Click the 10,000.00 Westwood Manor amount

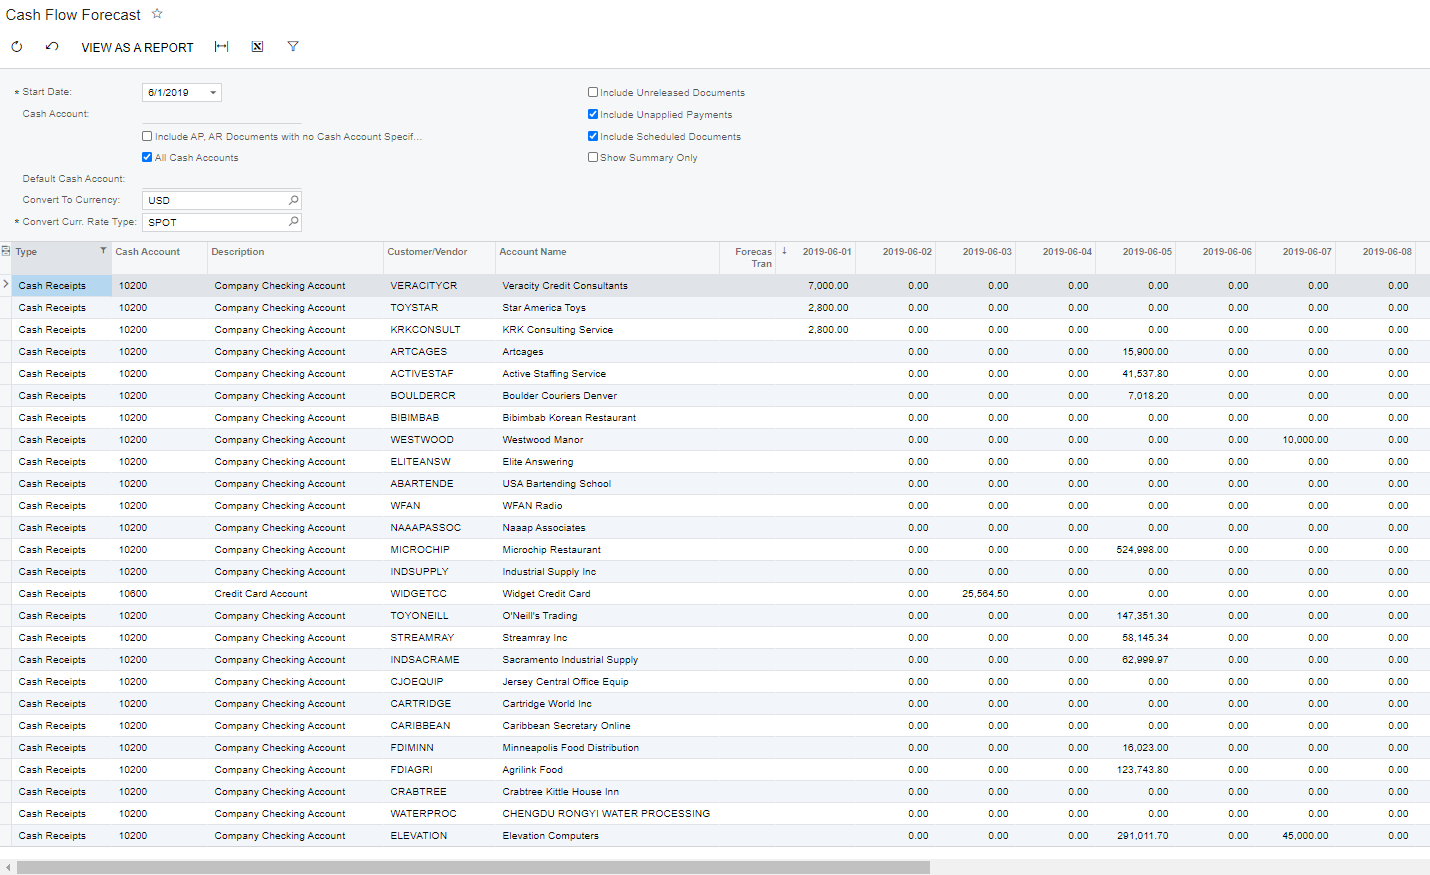pyautogui.click(x=1296, y=440)
